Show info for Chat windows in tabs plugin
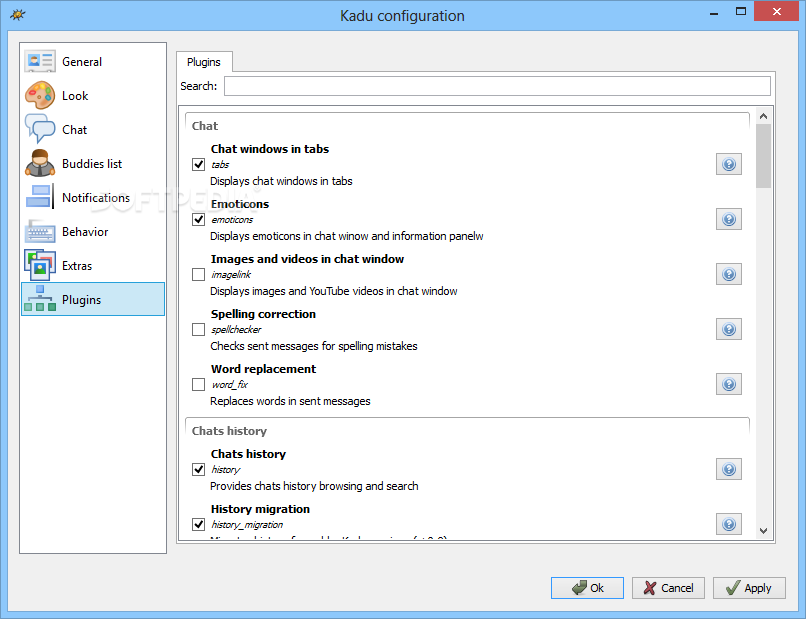The width and height of the screenshot is (806, 619). [x=728, y=165]
